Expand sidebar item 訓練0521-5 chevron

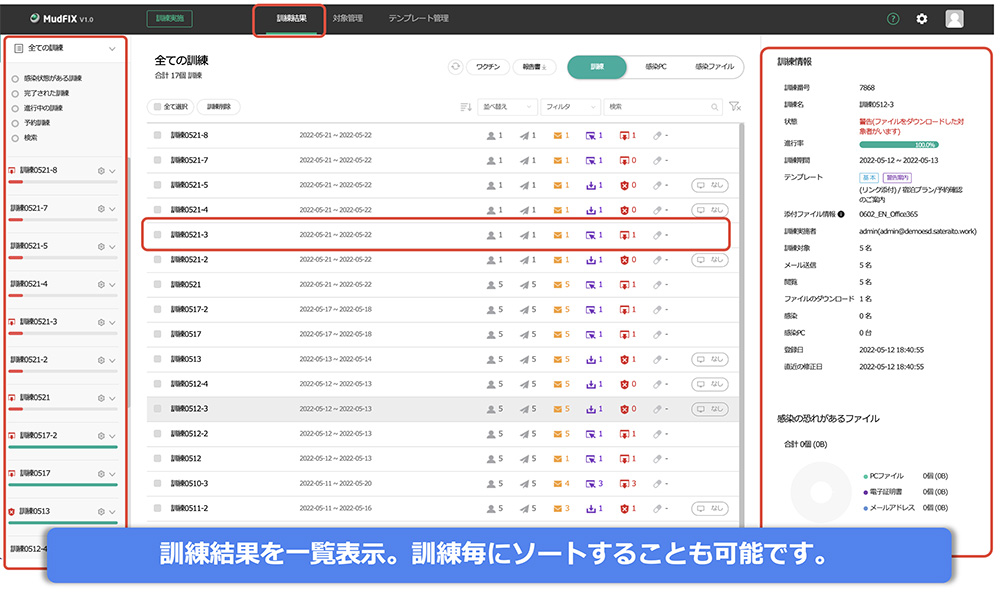(x=112, y=247)
